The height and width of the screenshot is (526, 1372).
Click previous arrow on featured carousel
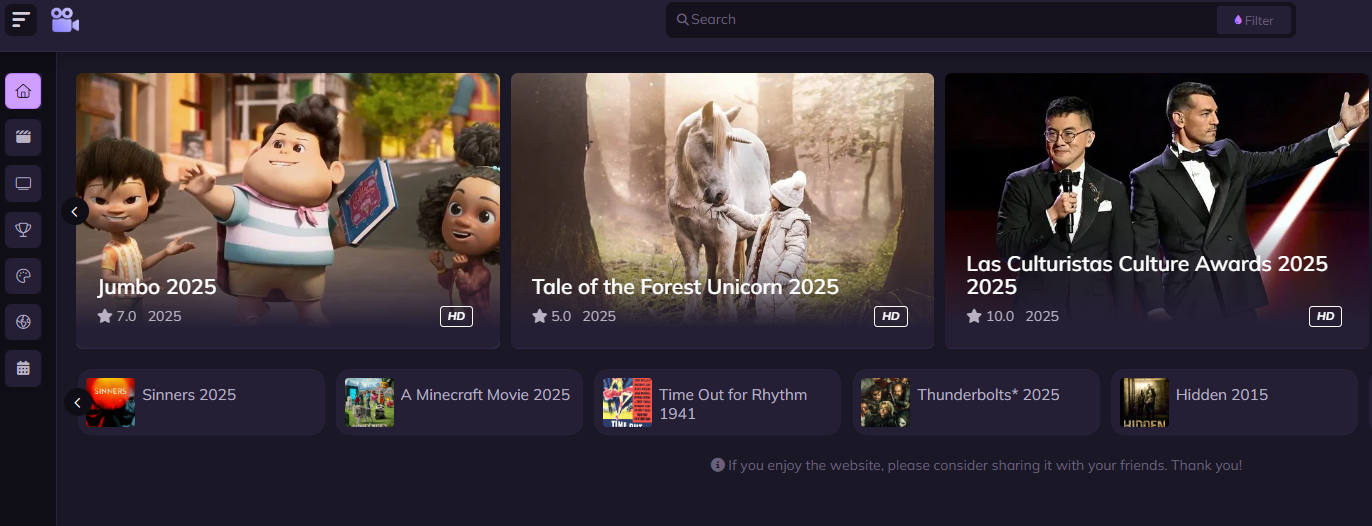[75, 211]
